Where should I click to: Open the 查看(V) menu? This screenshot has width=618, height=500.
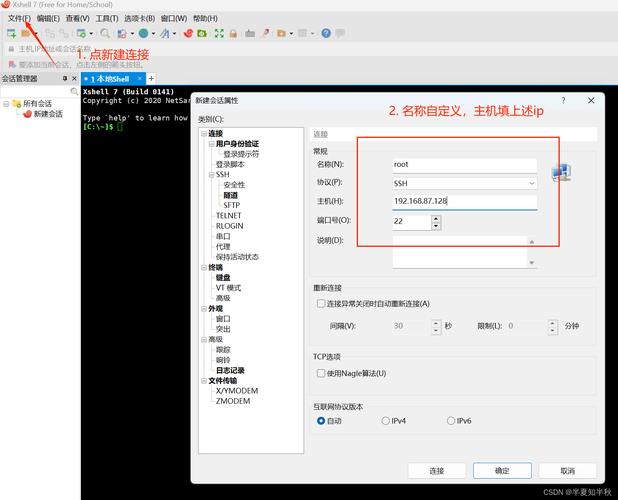coord(78,18)
